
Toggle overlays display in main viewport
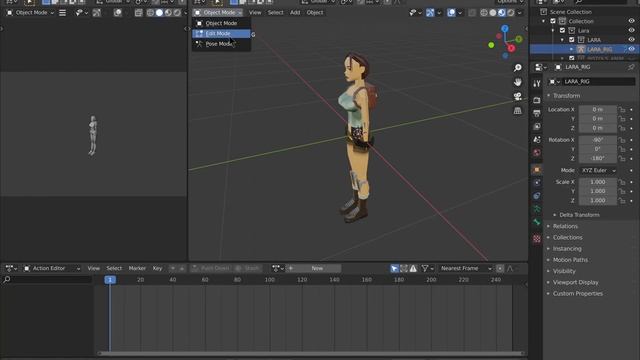[x=451, y=13]
